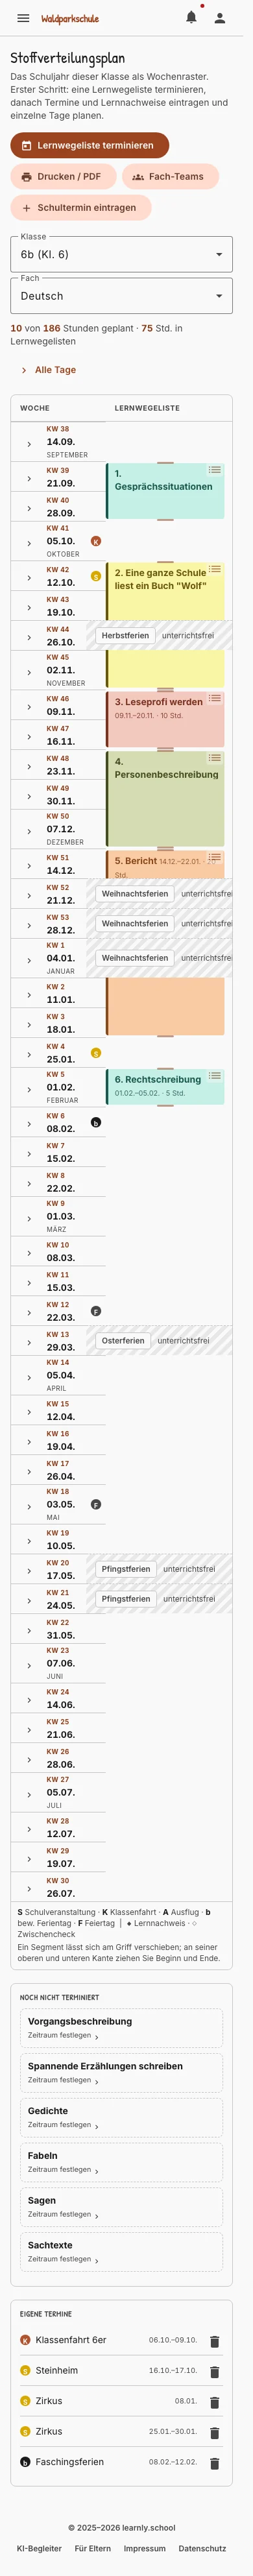
Task: Click Lernwegeliste terminieren button
Action: click(89, 145)
